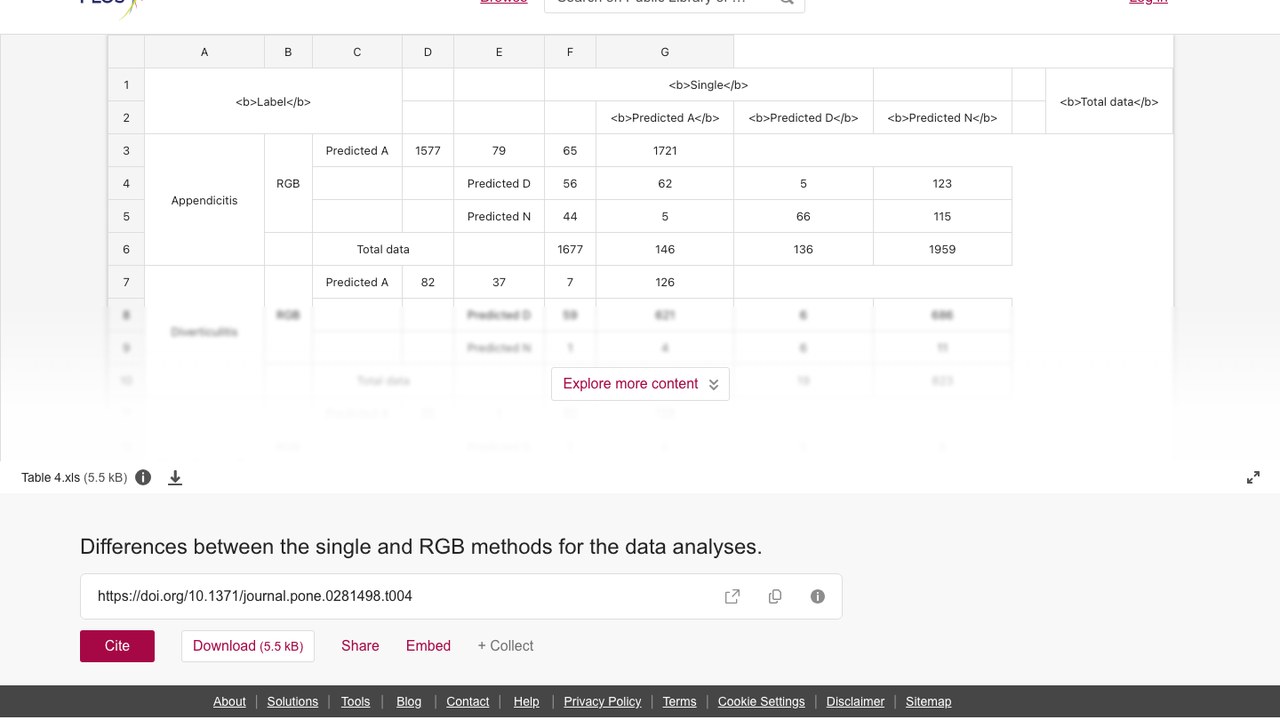Click the cell containing 1677

tap(570, 249)
